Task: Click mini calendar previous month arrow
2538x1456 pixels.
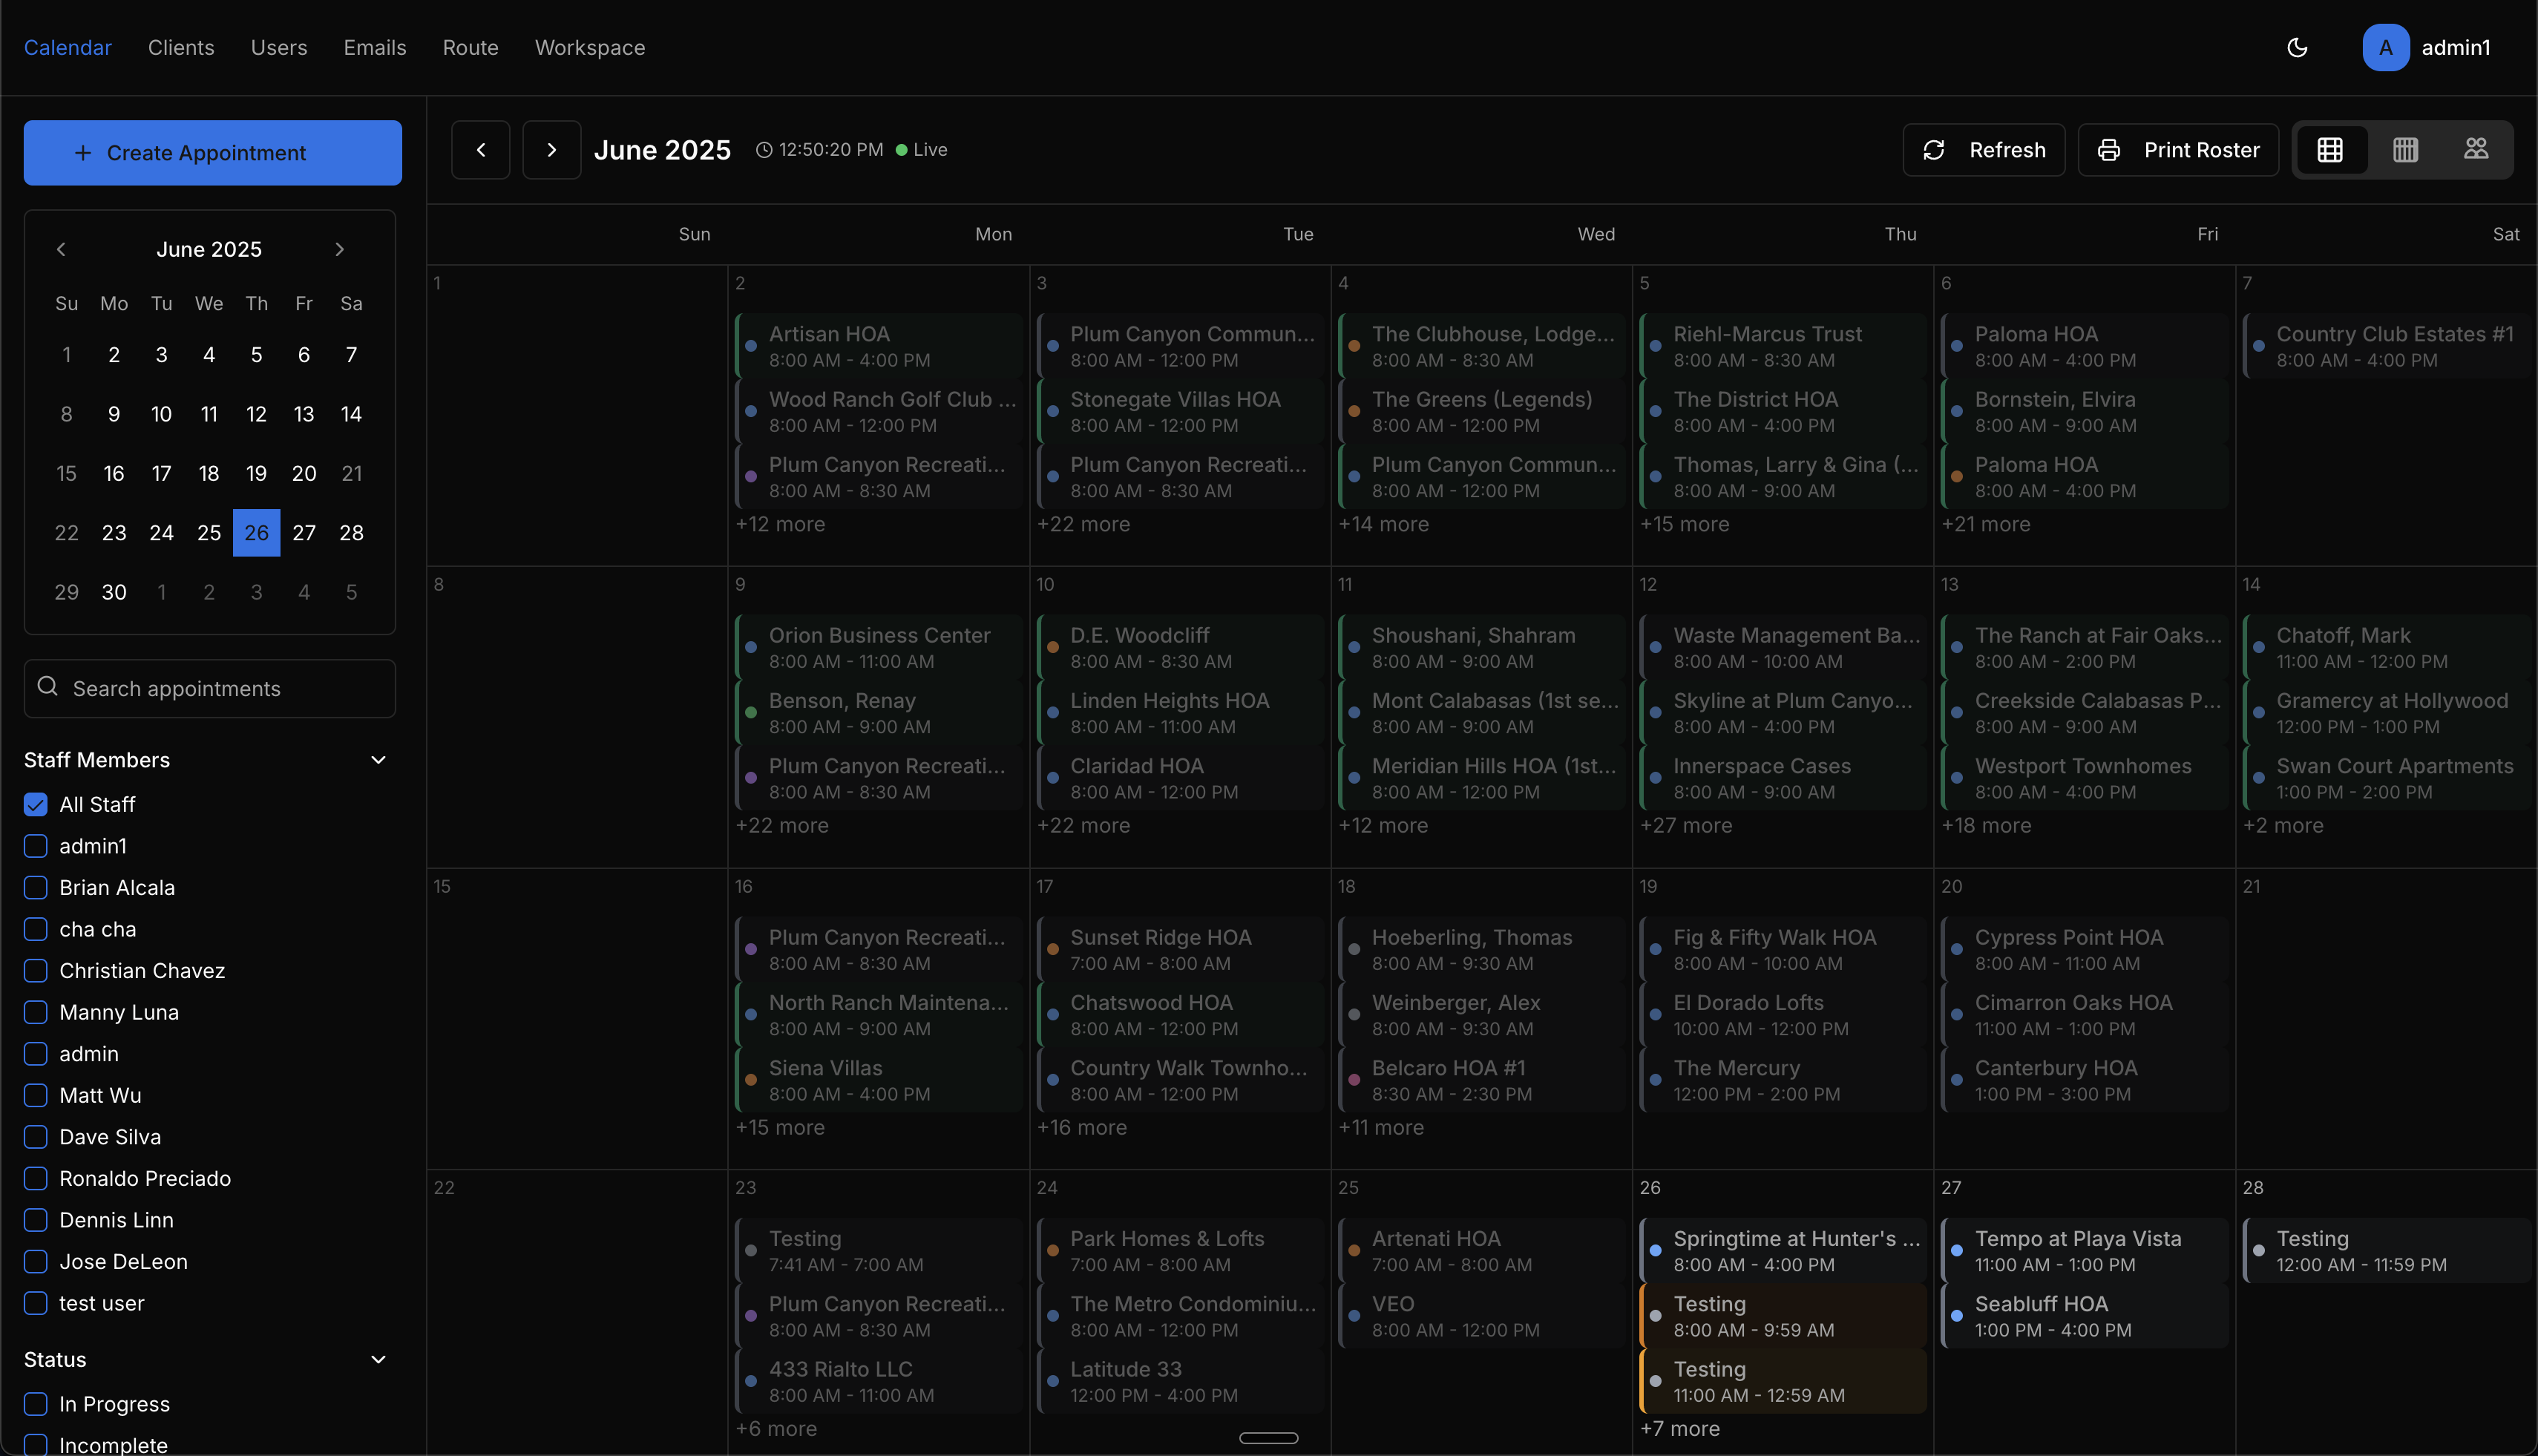Action: (x=61, y=249)
